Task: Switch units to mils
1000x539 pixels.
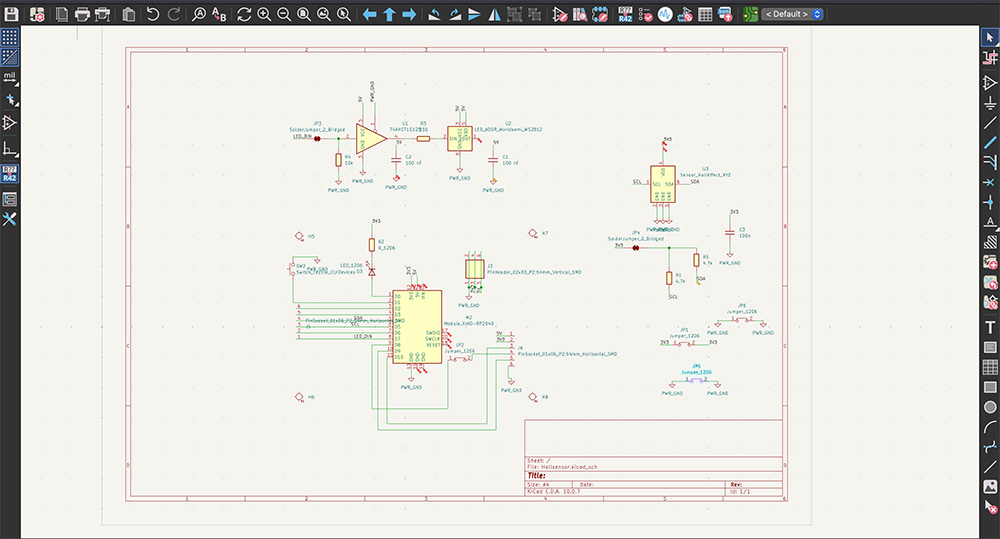Action: pyautogui.click(x=10, y=78)
